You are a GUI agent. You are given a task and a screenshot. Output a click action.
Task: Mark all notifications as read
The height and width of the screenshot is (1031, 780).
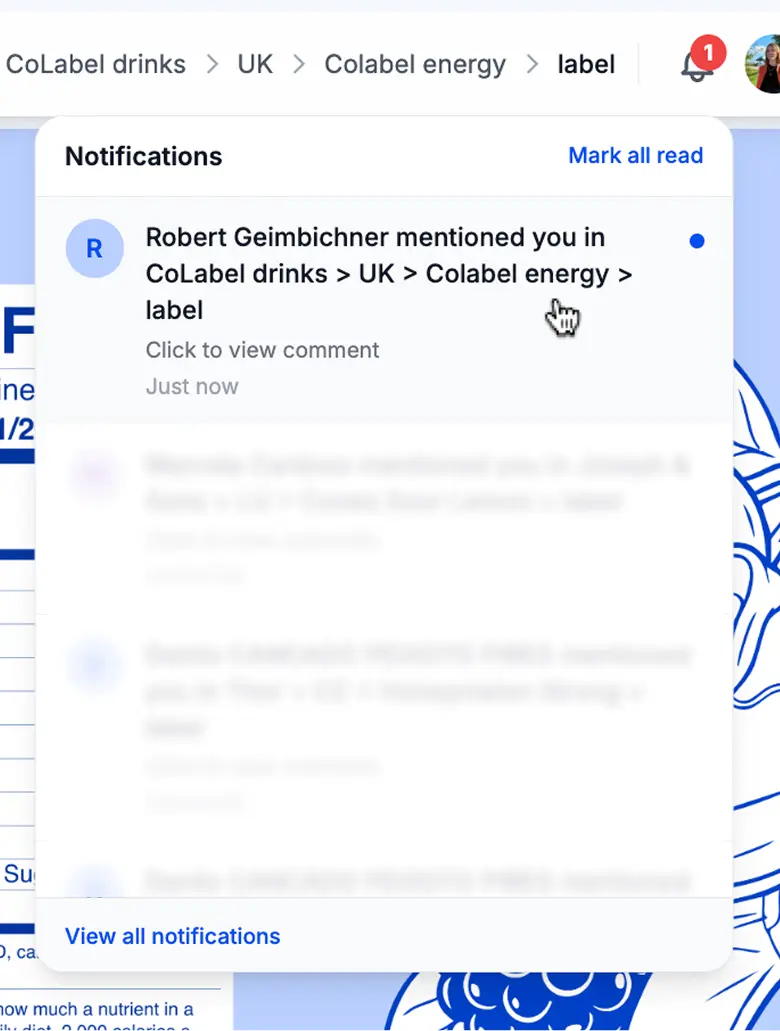[635, 156]
